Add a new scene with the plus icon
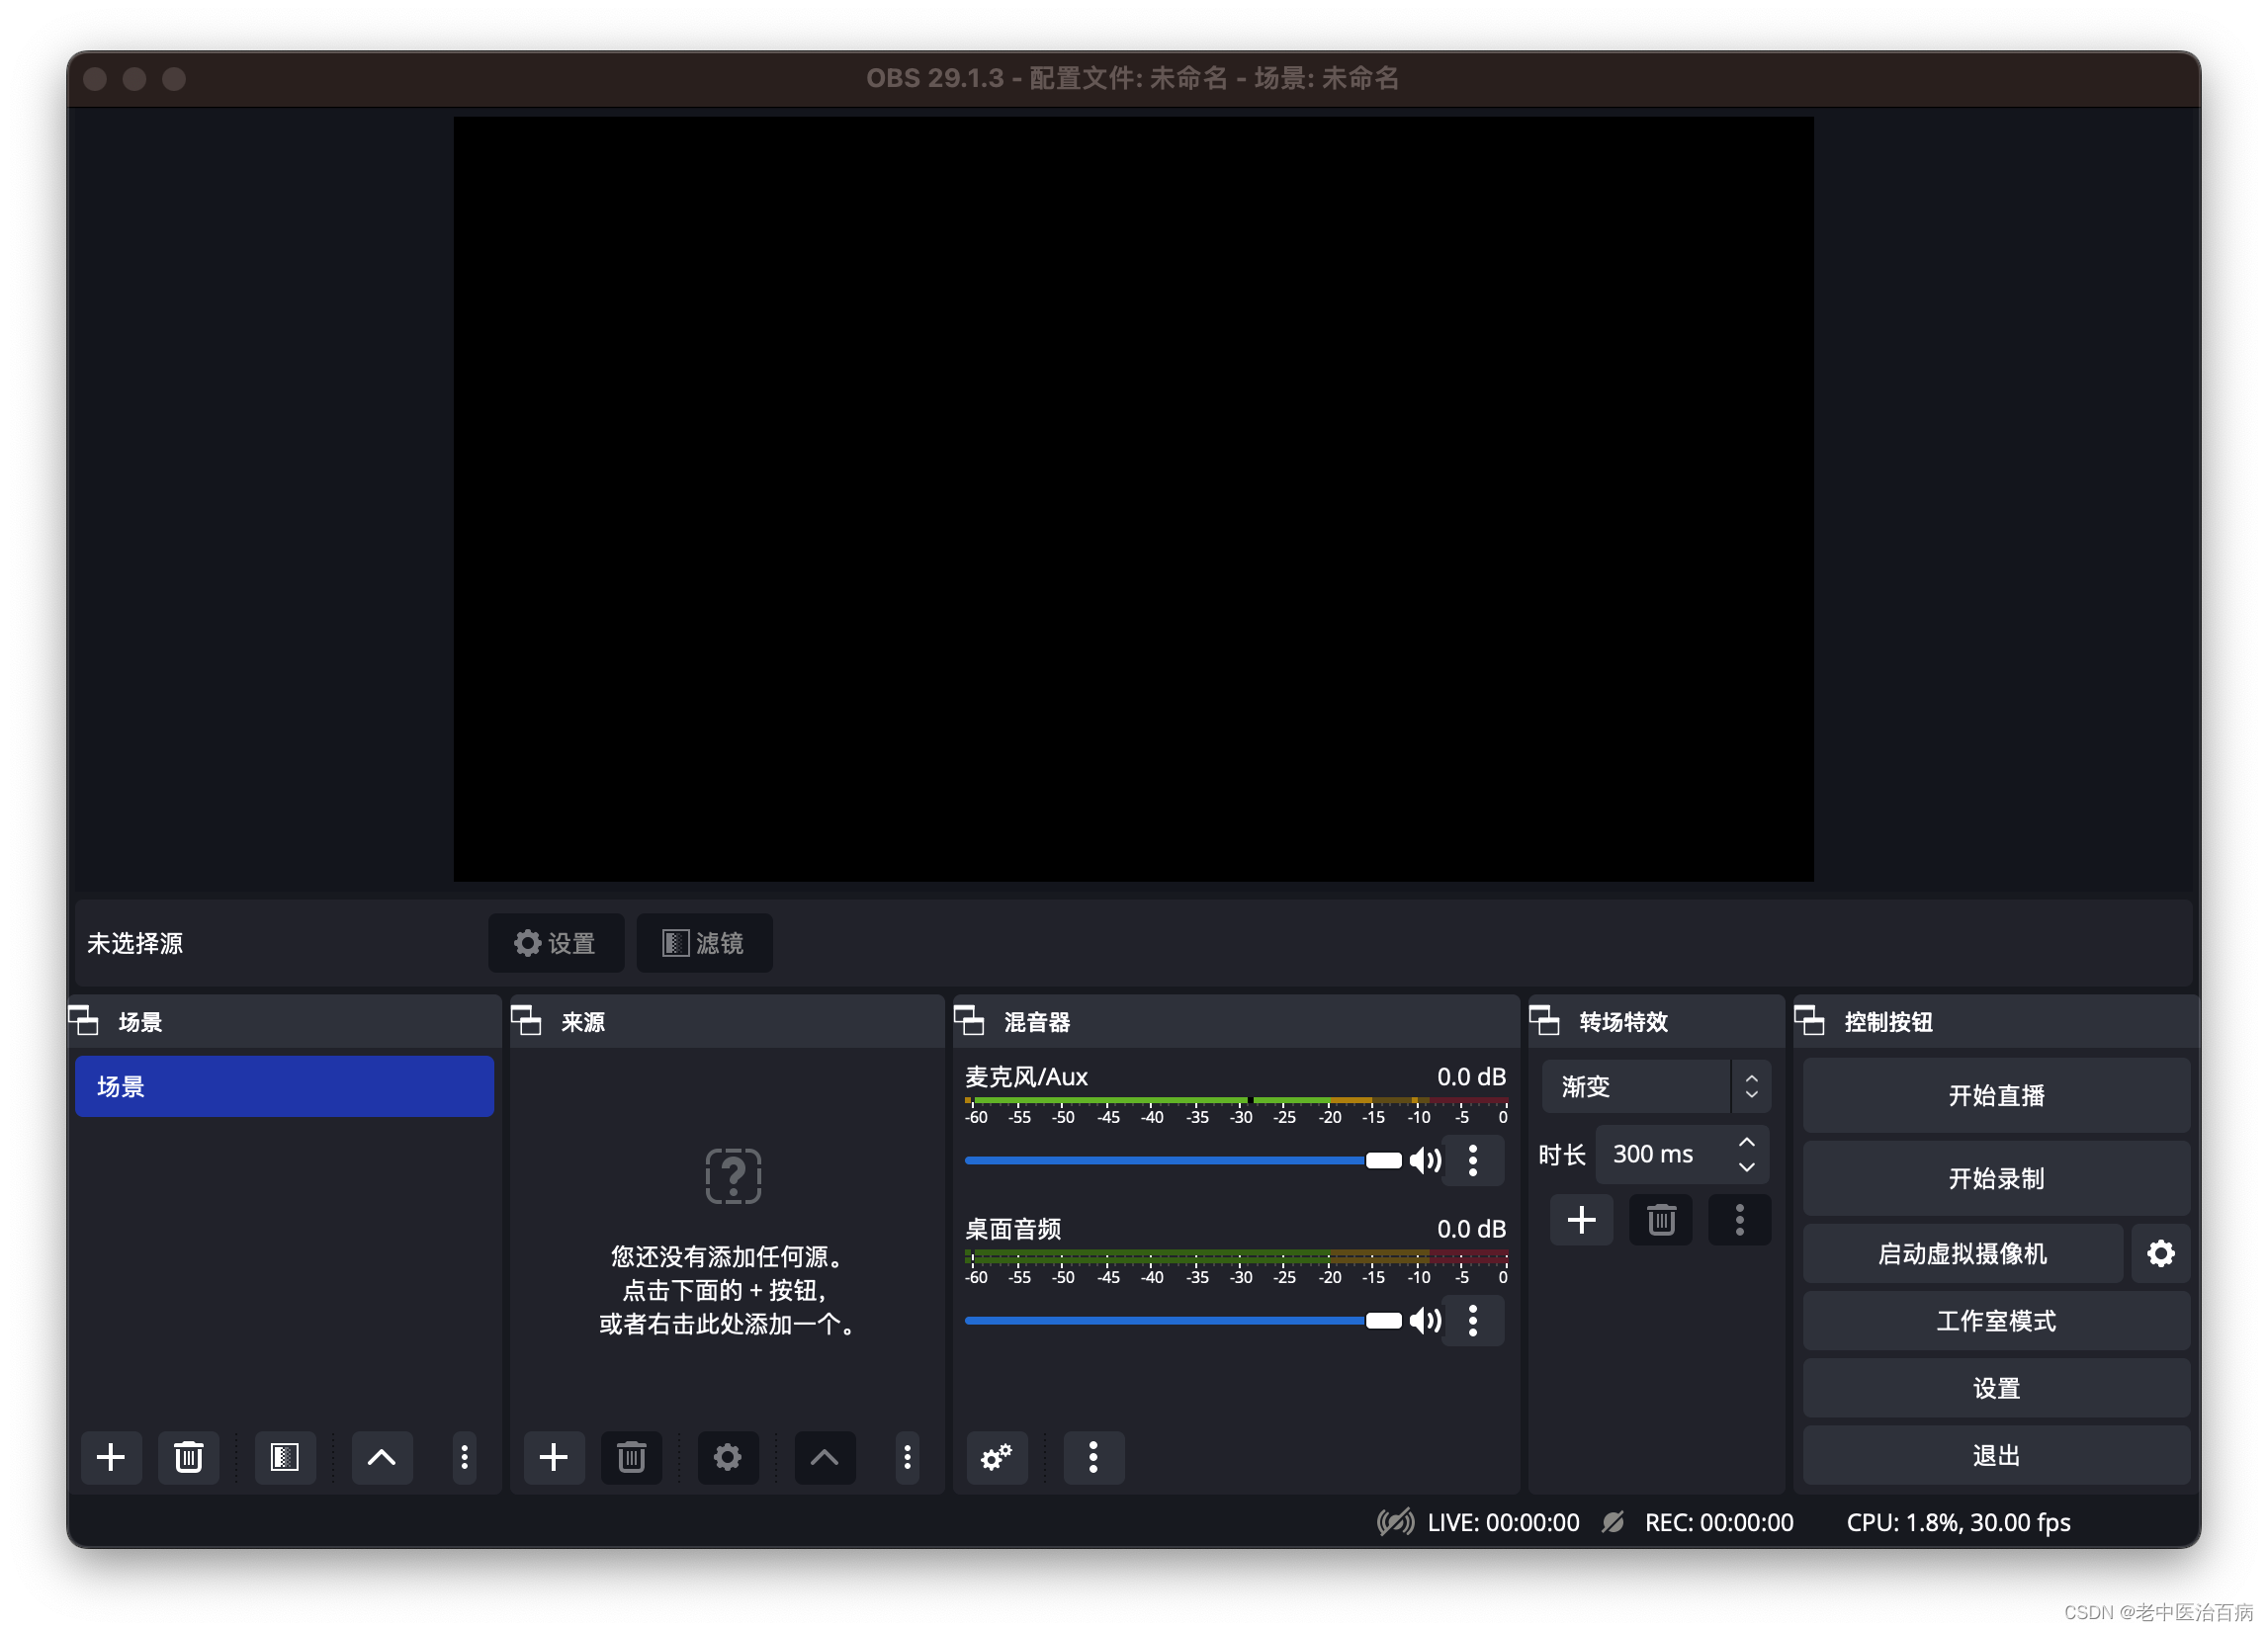Screen dimensions: 2268x1631 pos(111,1457)
